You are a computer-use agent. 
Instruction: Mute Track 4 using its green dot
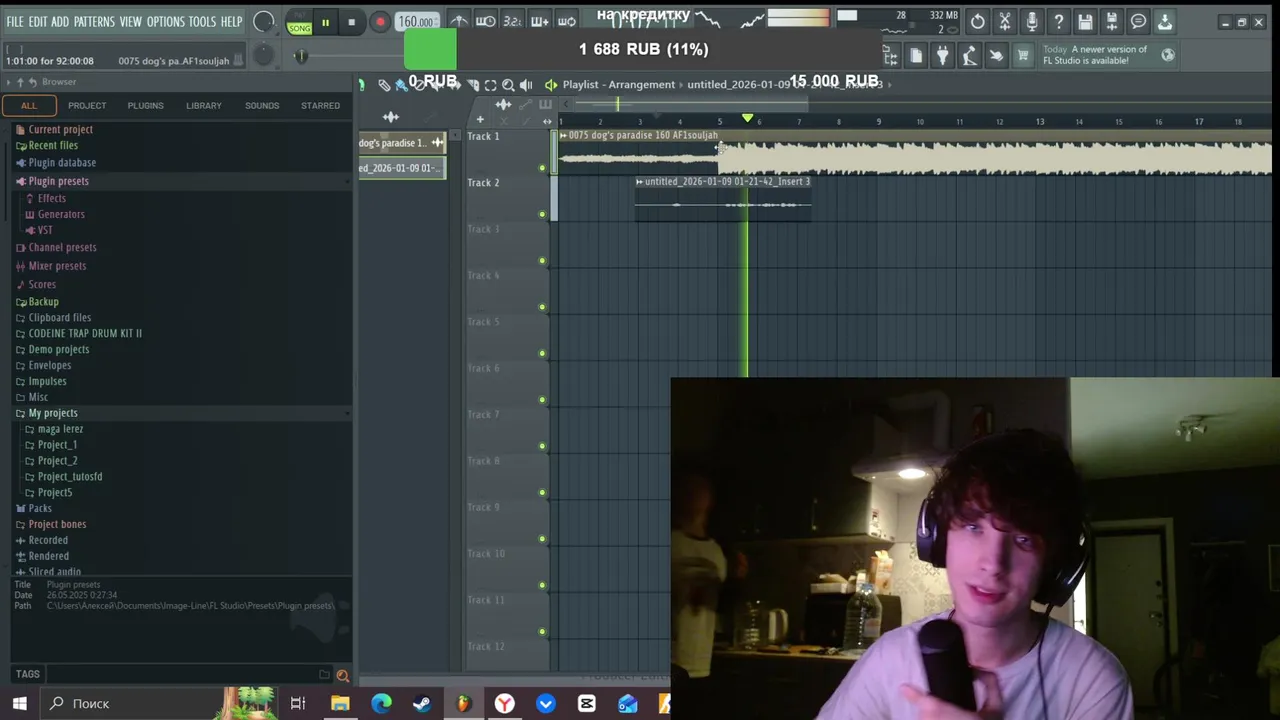coord(542,307)
